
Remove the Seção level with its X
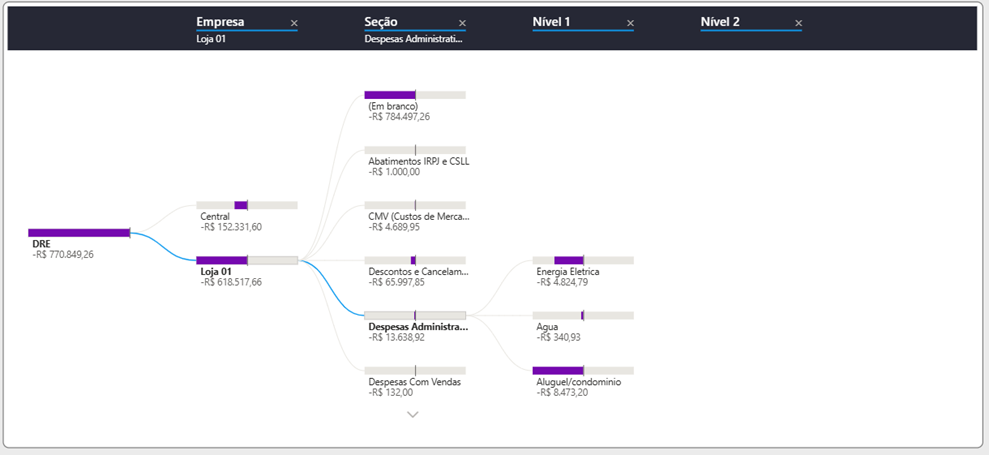tap(462, 23)
